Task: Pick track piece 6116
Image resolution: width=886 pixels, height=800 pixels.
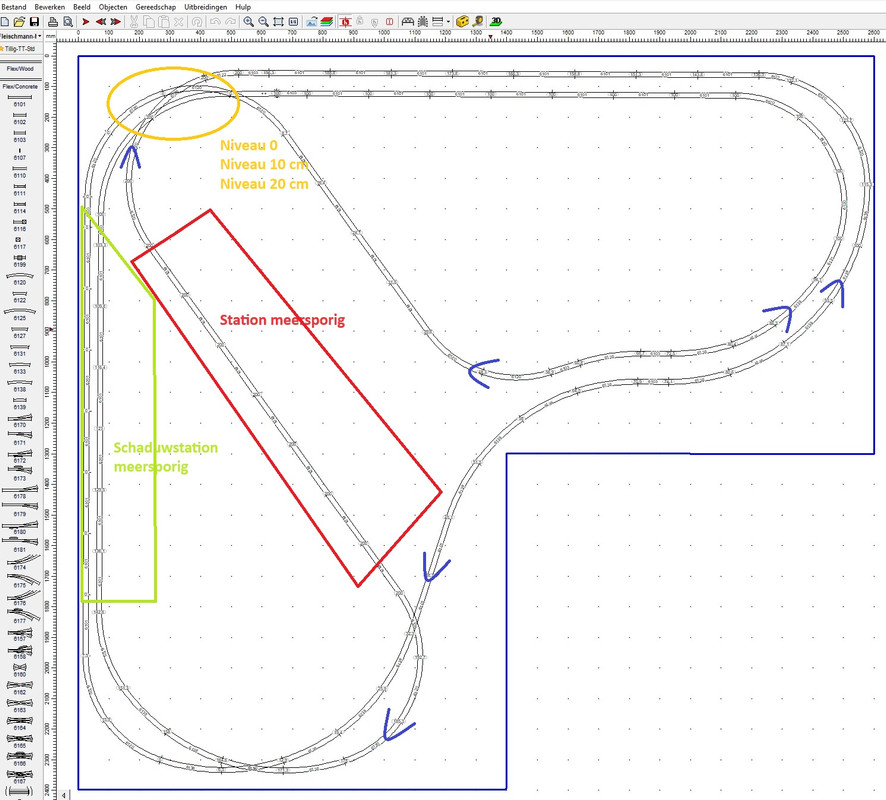Action: click(20, 225)
